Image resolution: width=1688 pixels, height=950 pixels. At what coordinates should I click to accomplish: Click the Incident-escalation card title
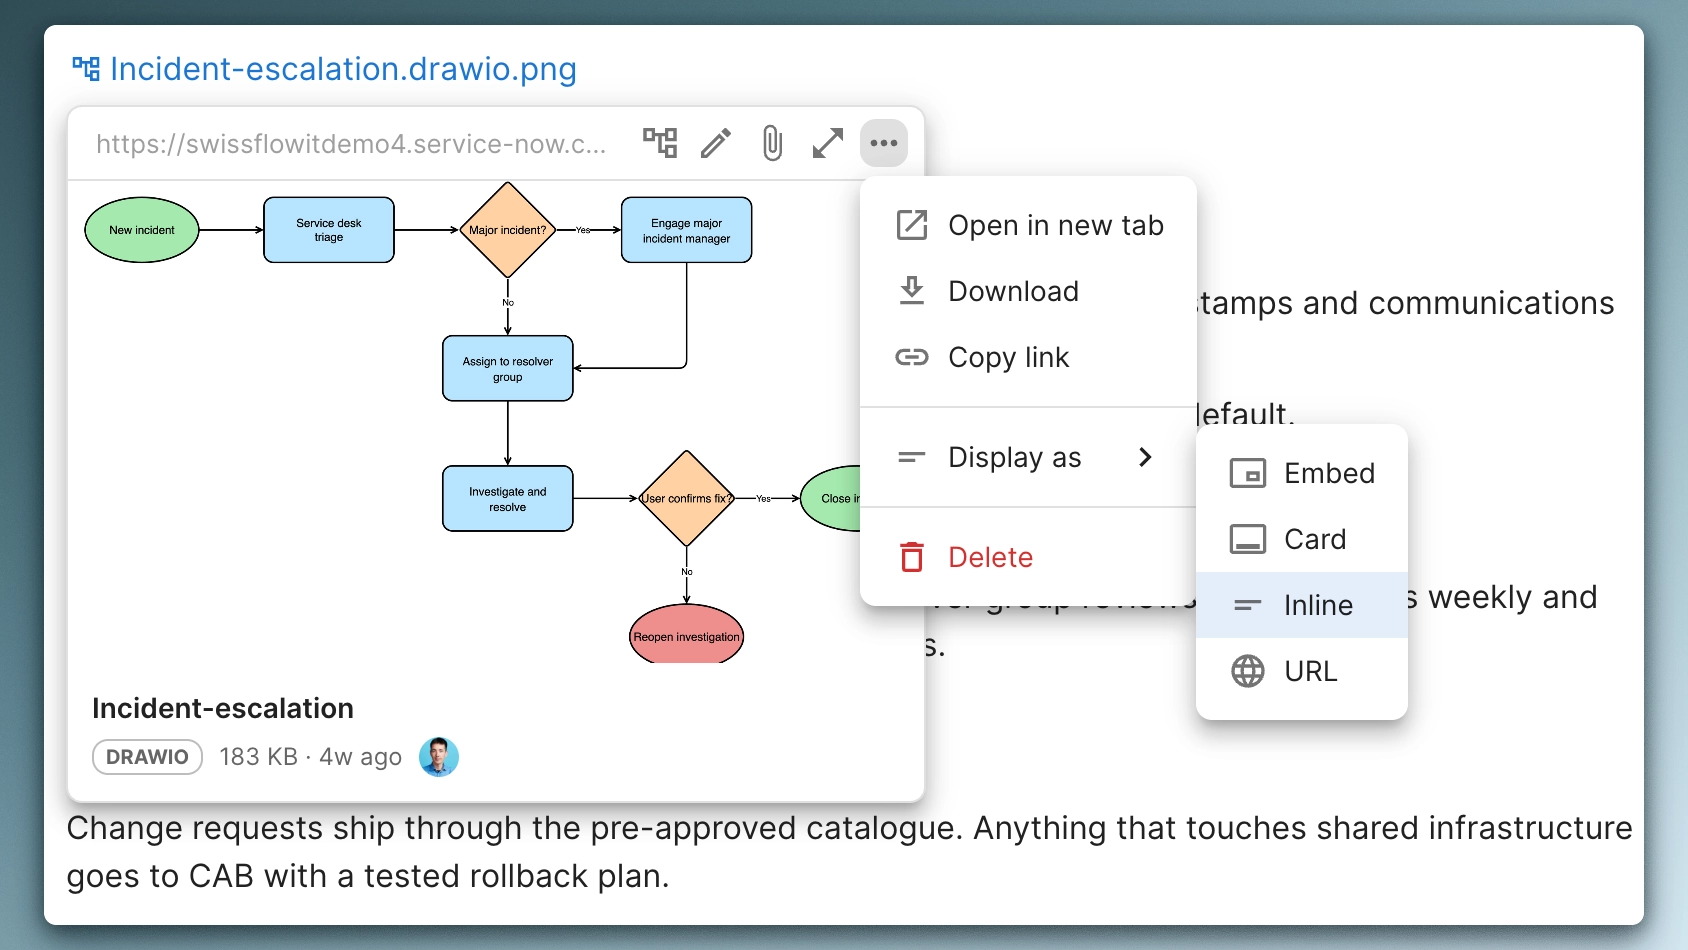tap(223, 708)
